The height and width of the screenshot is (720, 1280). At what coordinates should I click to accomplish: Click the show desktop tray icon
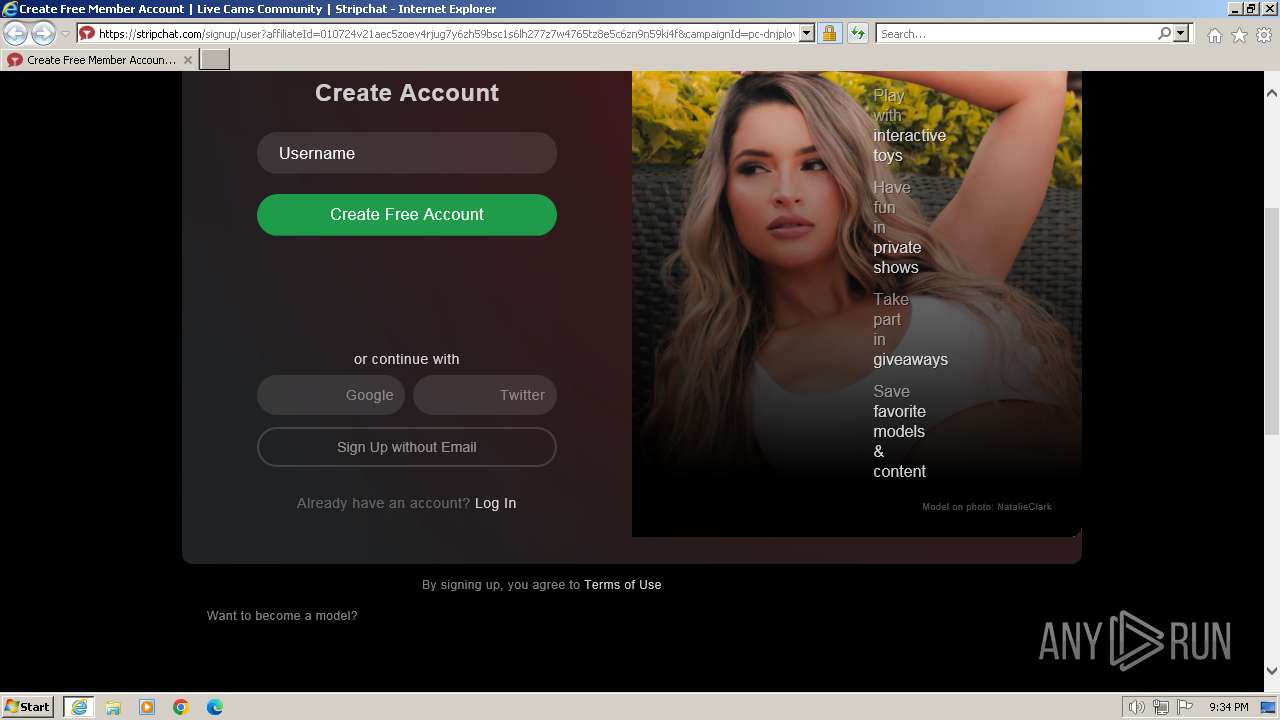coord(1268,707)
